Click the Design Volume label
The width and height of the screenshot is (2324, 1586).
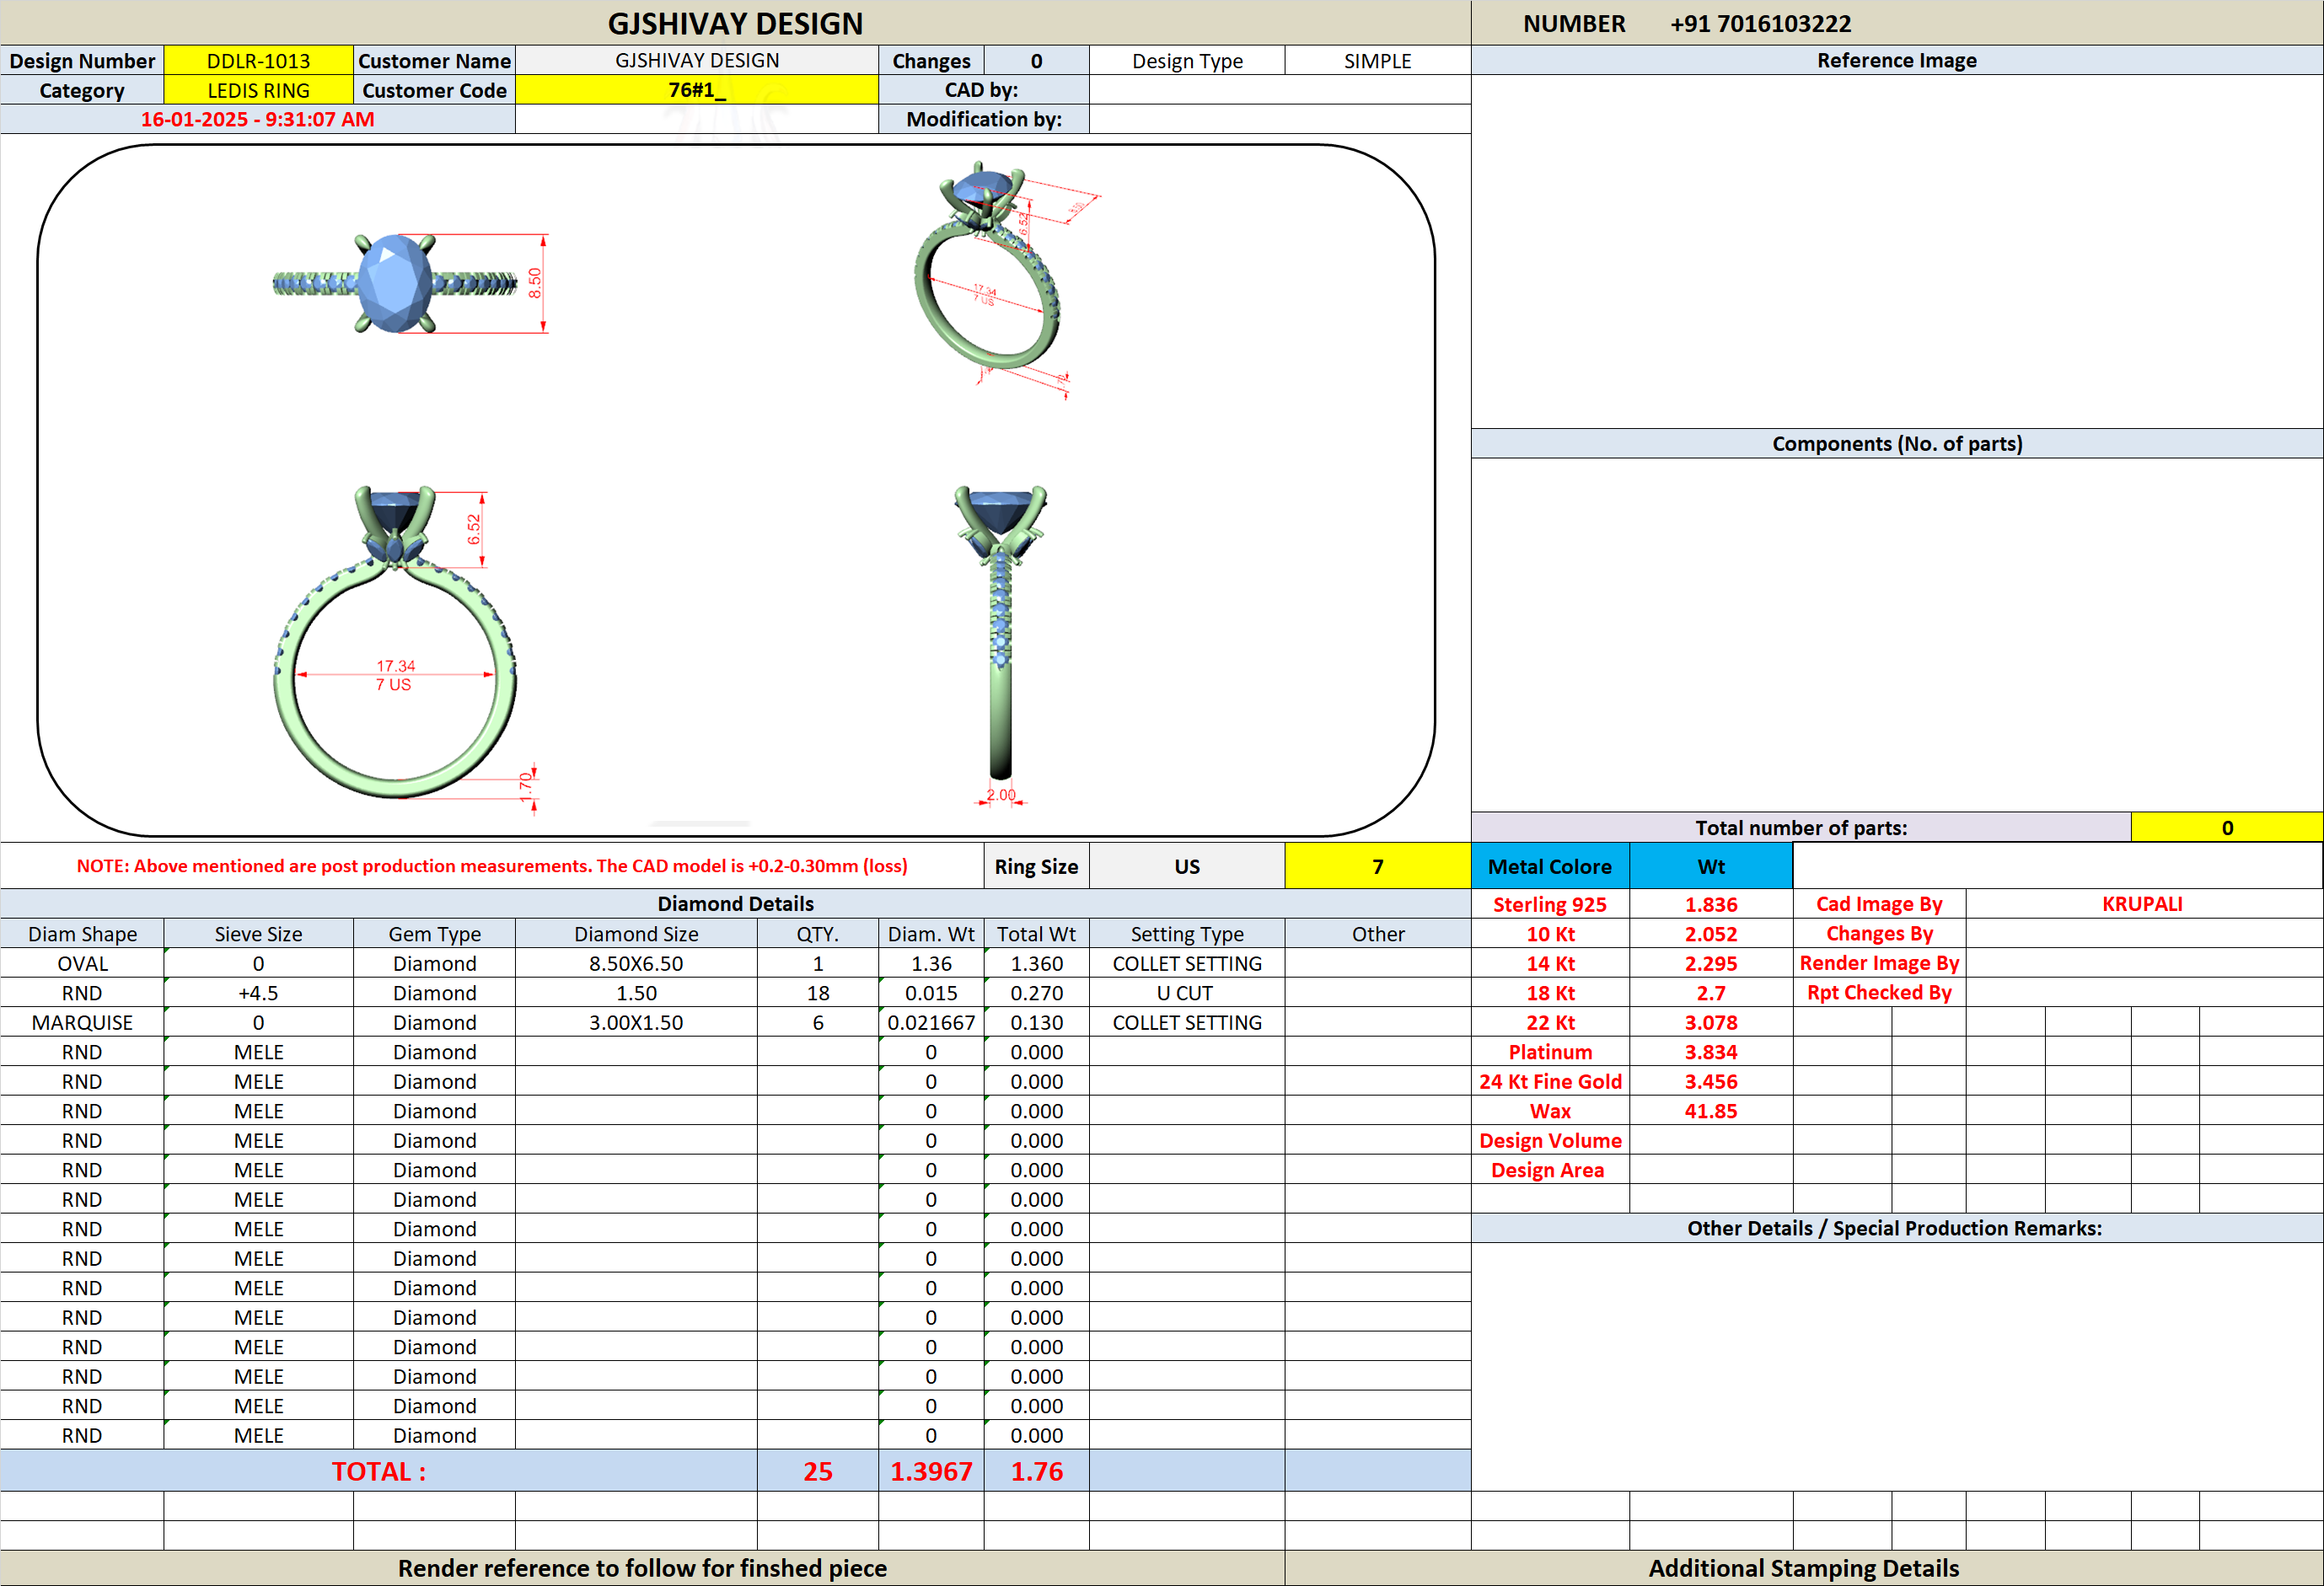pyautogui.click(x=1550, y=1140)
